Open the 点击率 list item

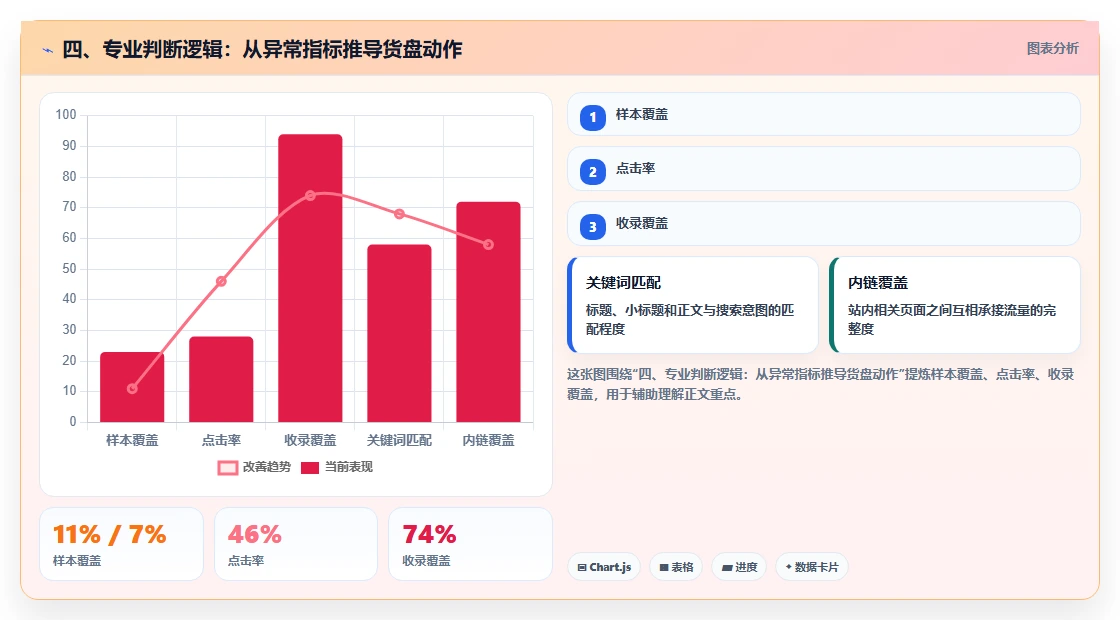[824, 169]
